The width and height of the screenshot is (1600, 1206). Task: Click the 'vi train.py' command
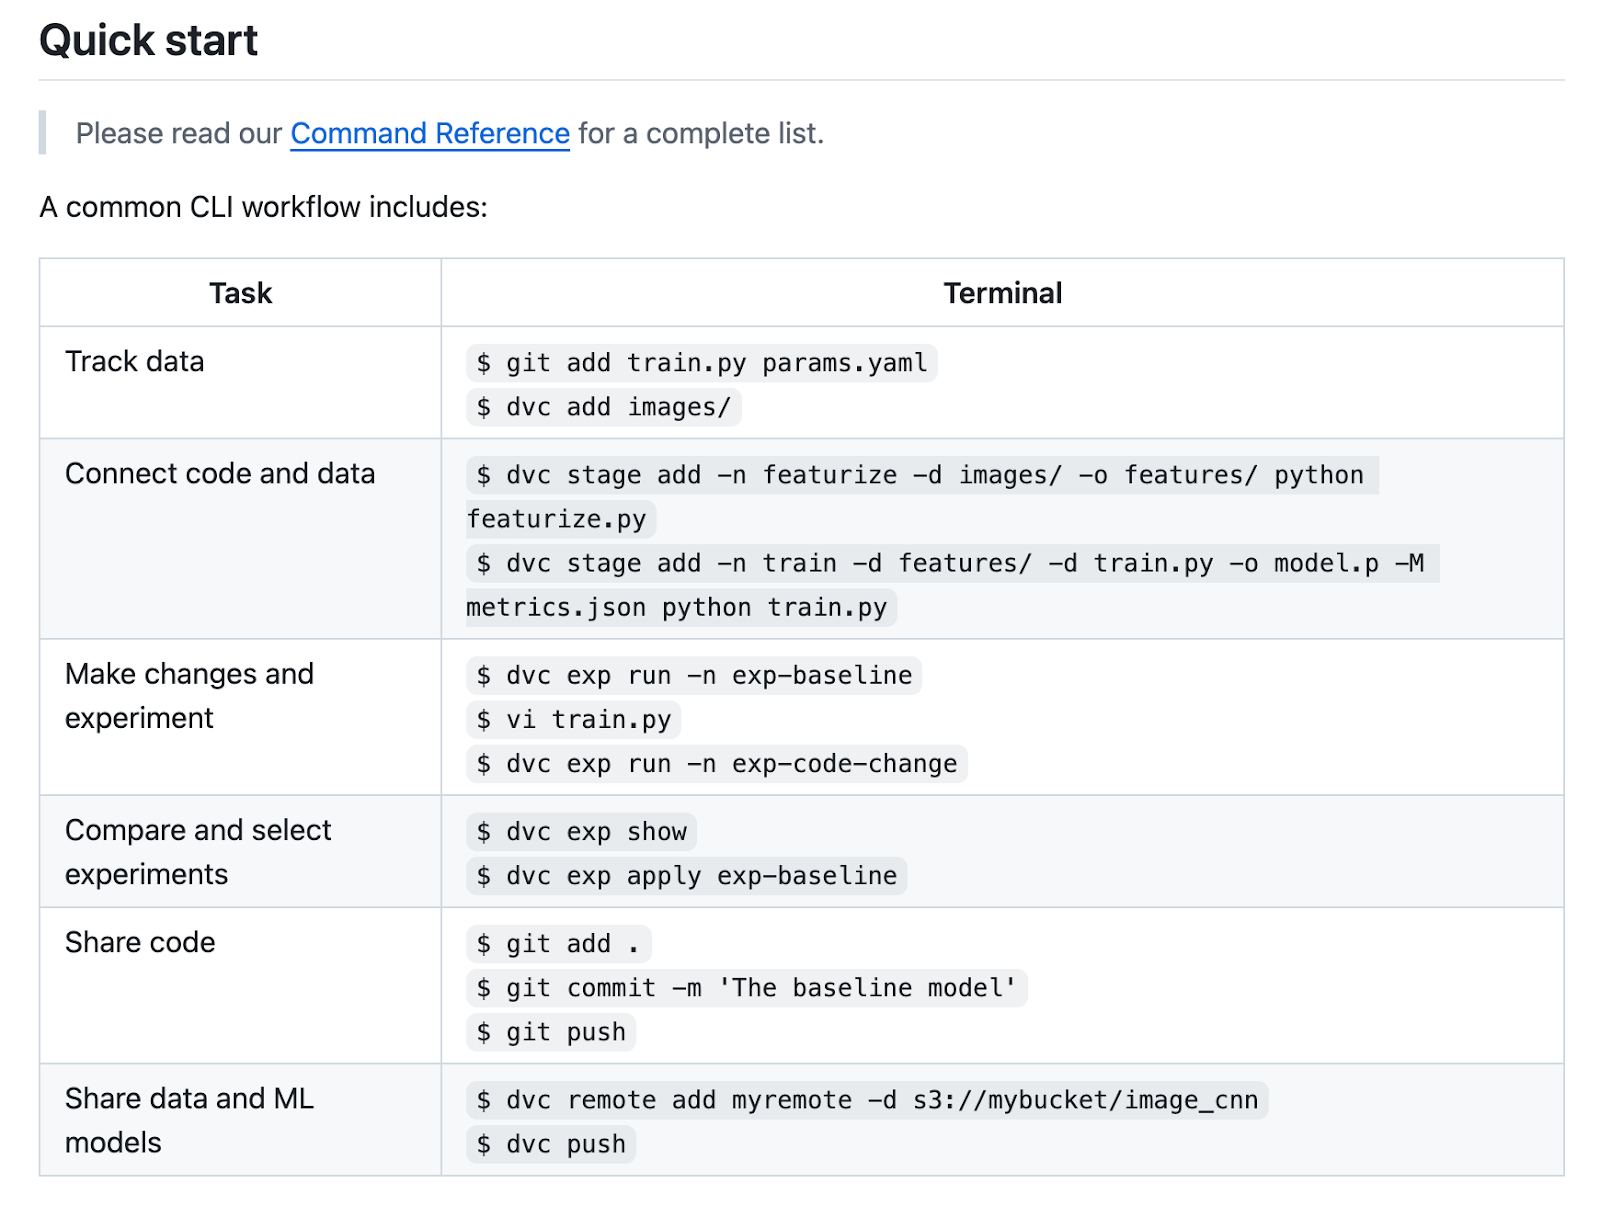(x=573, y=720)
